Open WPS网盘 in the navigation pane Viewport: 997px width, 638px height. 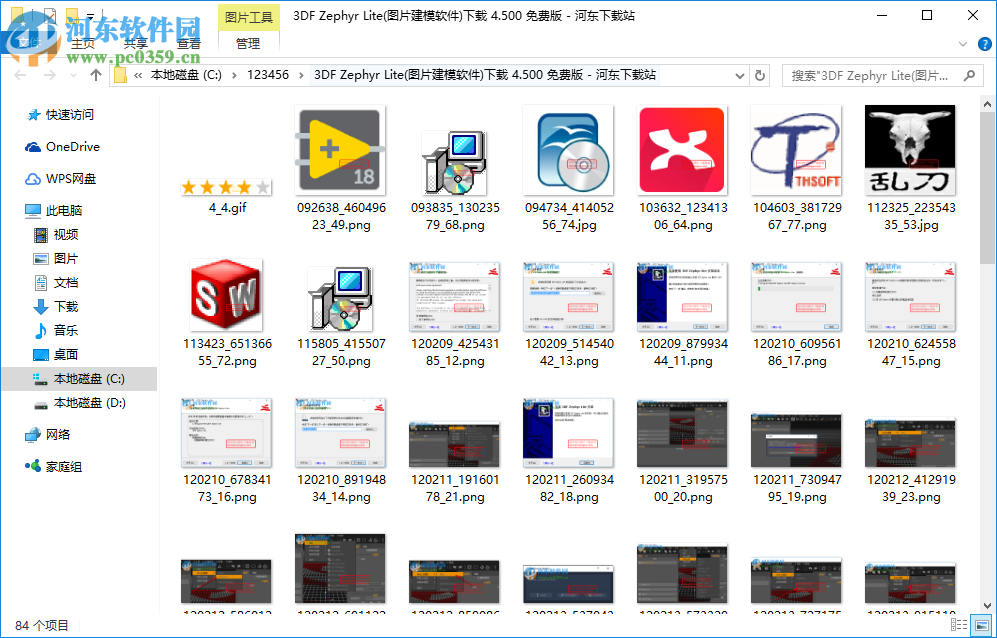point(61,179)
